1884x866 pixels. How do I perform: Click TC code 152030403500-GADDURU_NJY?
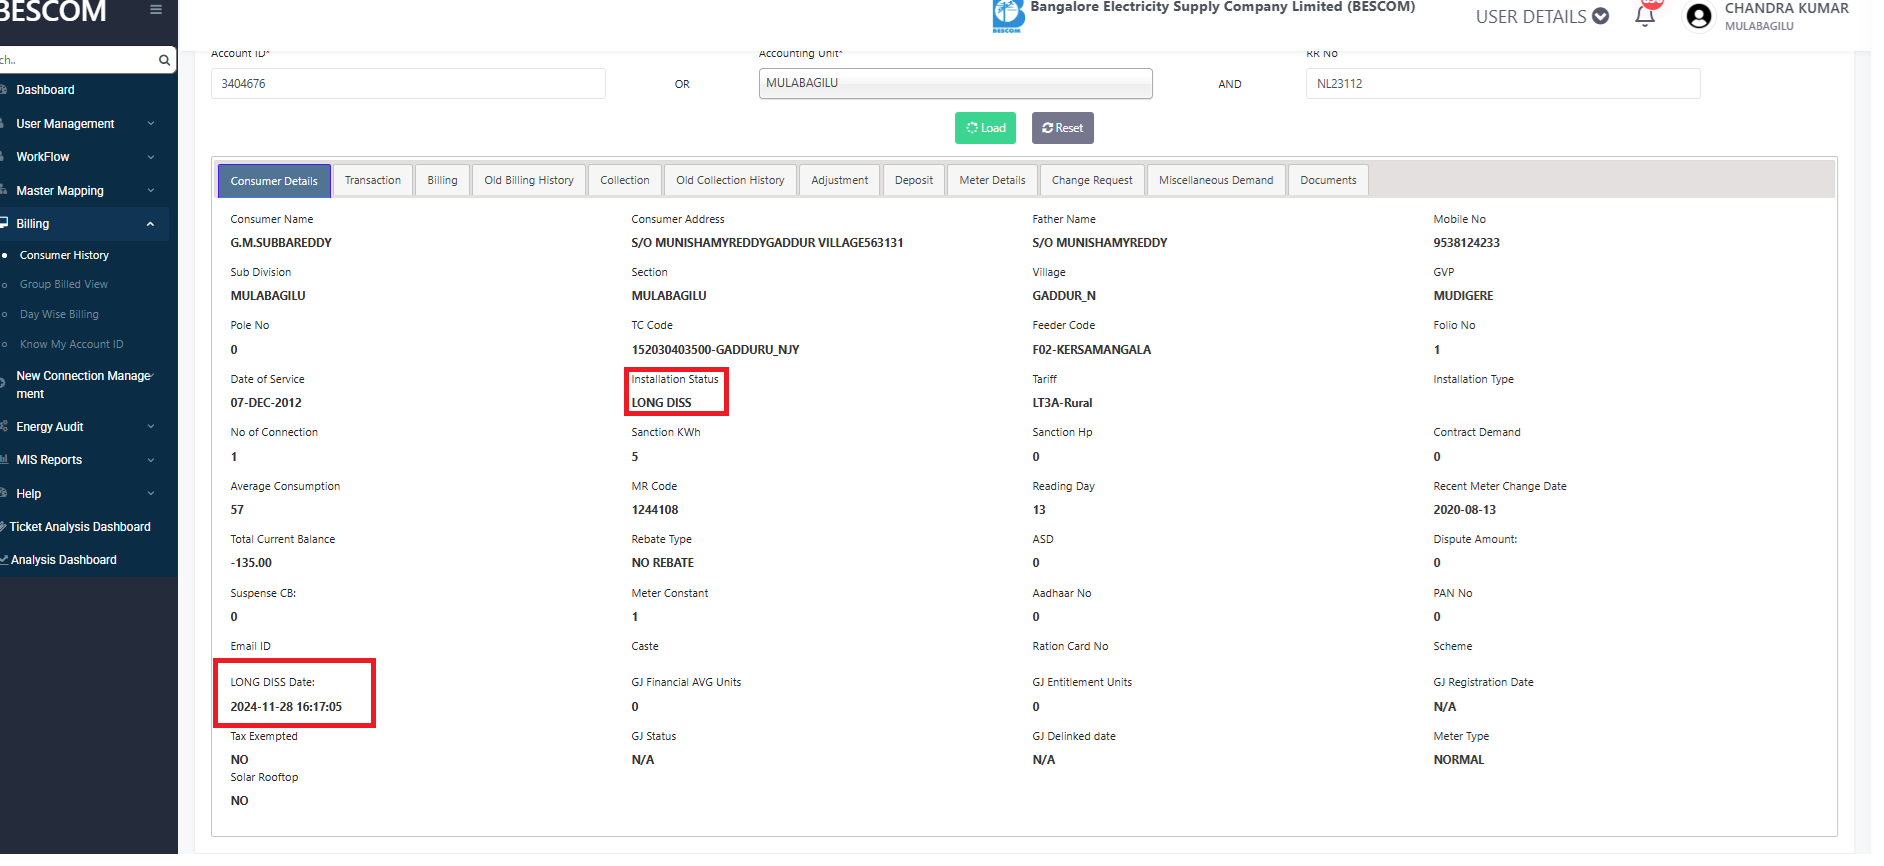715,350
